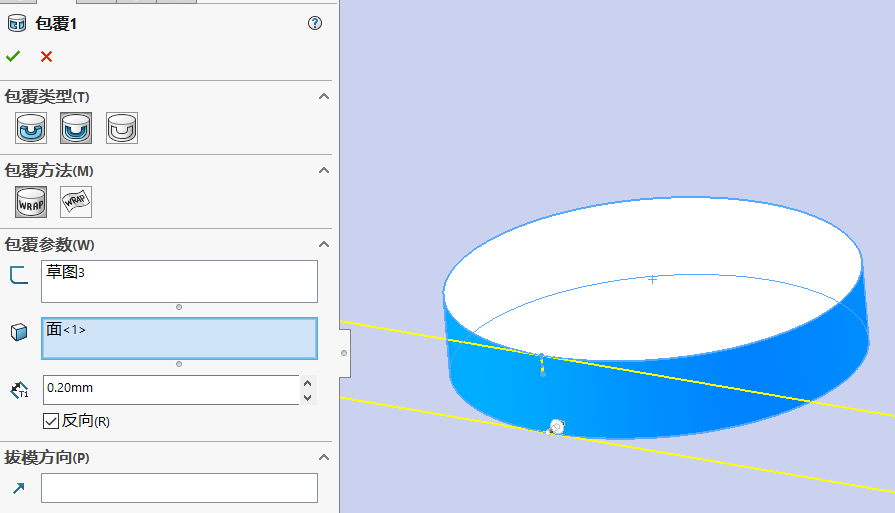Click the empty 拔模方向 direction field
The image size is (895, 513).
(x=179, y=488)
